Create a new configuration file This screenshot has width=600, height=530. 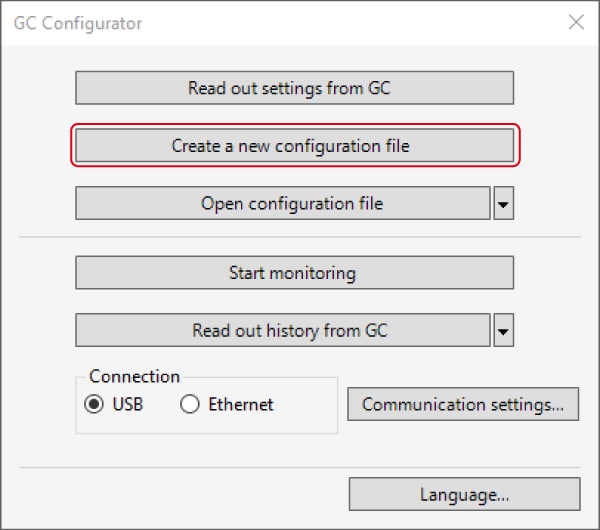294,145
